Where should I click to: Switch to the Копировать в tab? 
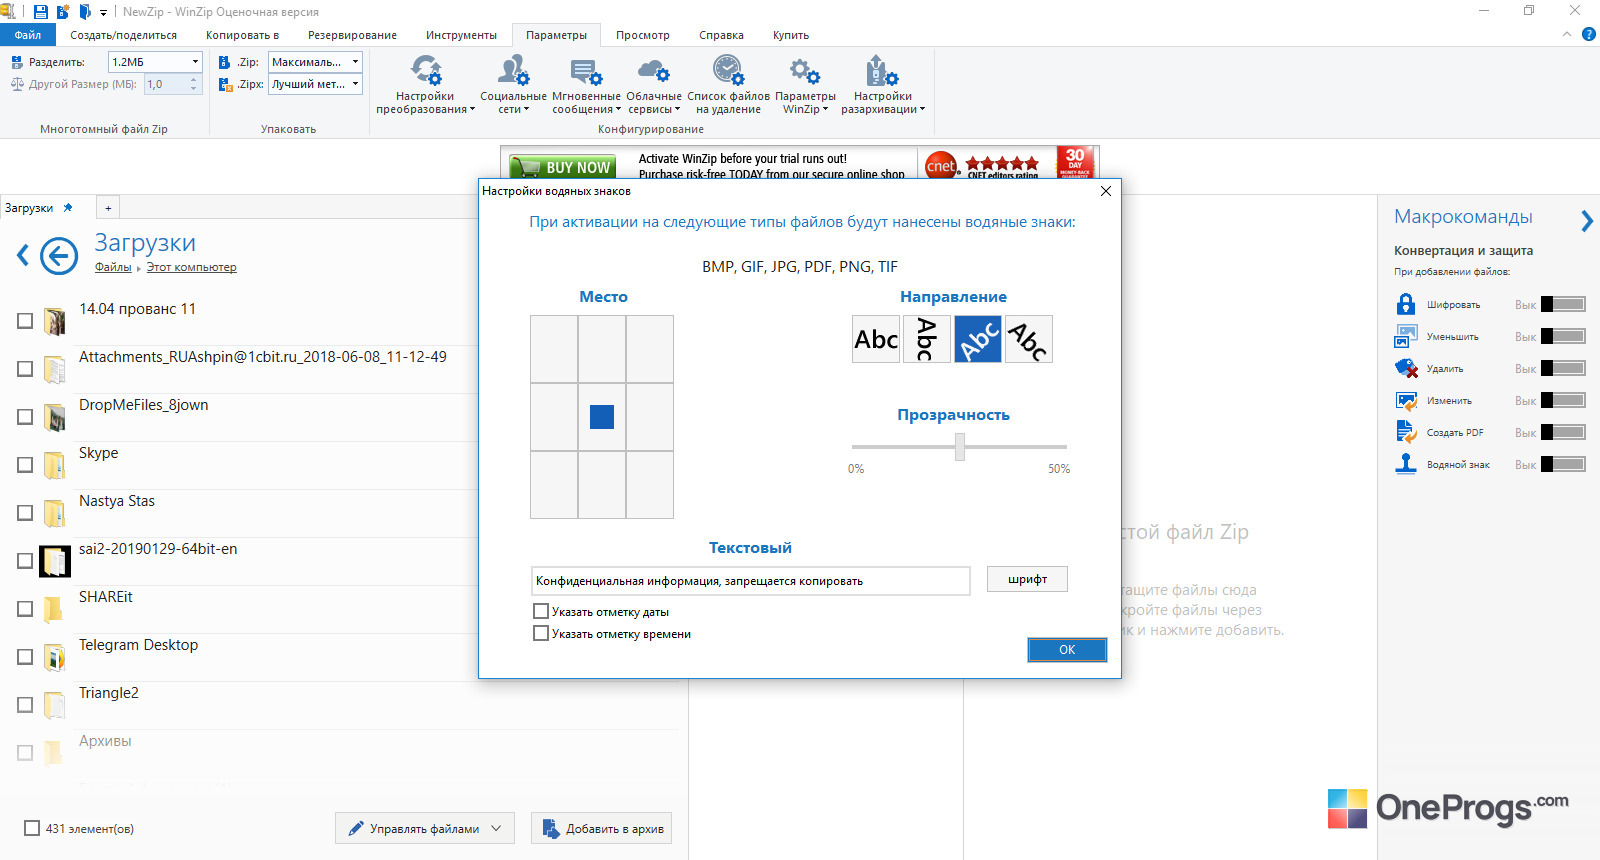coord(243,35)
